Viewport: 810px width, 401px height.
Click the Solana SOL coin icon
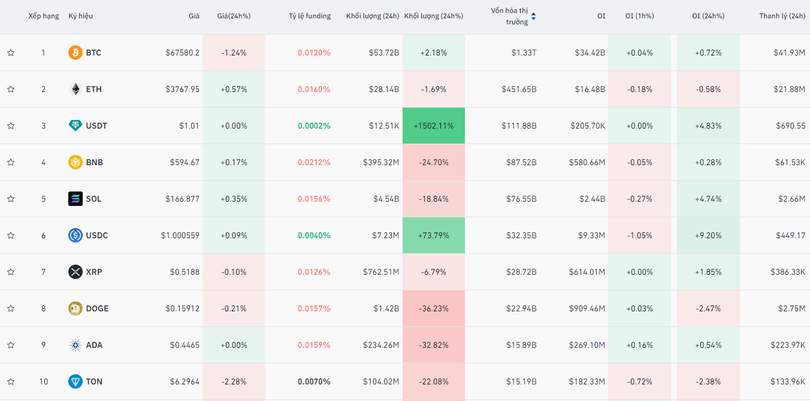[75, 199]
